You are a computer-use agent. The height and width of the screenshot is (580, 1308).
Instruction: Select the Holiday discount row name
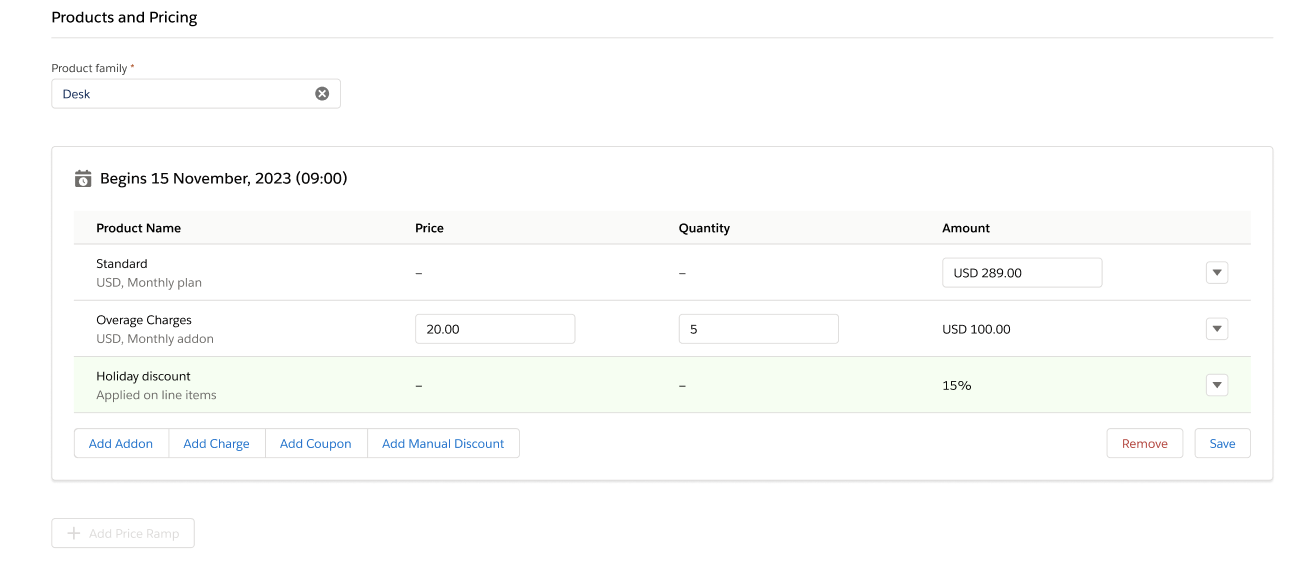click(x=143, y=376)
